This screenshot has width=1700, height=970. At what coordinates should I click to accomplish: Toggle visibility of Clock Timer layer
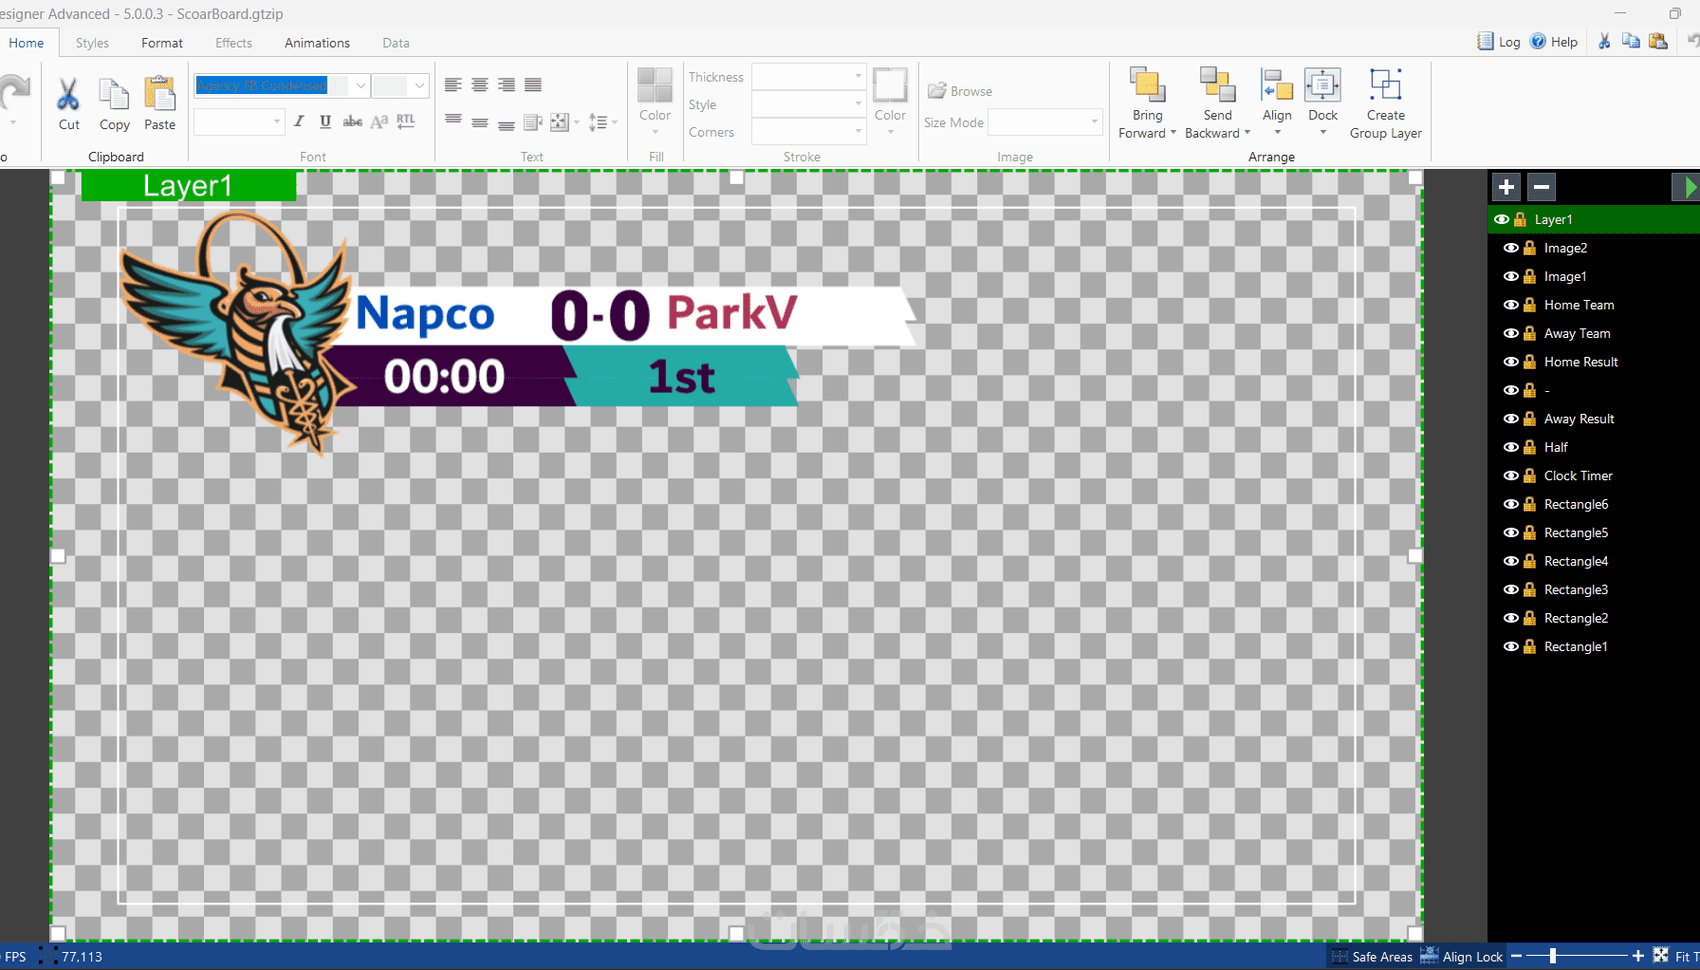point(1511,476)
